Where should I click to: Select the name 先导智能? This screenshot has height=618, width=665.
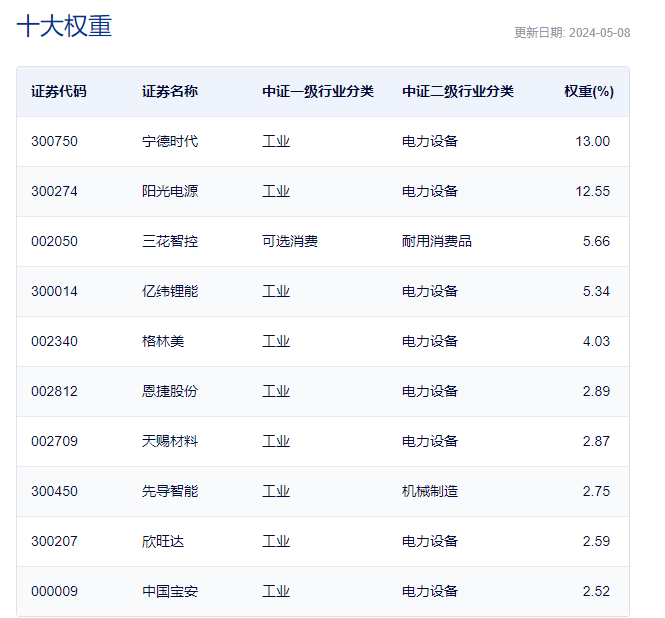(170, 492)
